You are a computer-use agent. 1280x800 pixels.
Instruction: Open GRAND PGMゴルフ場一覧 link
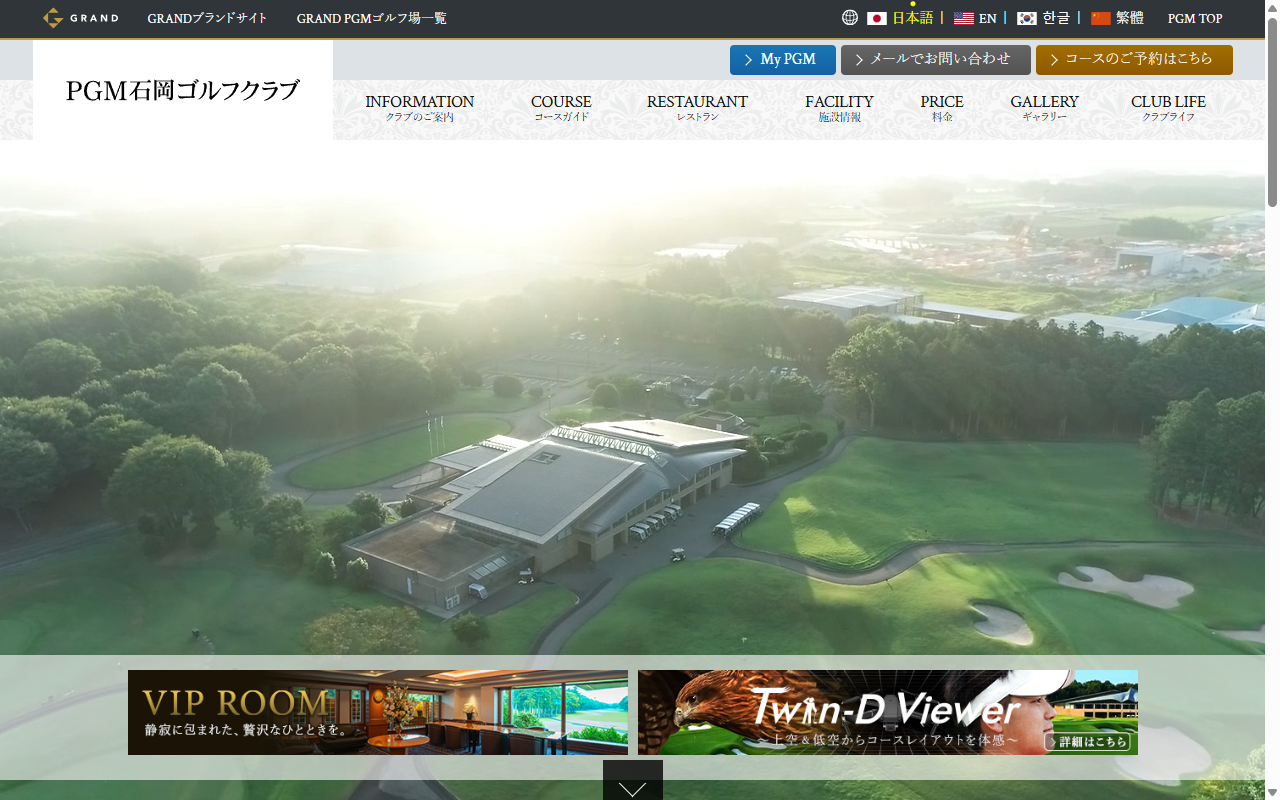(x=372, y=18)
